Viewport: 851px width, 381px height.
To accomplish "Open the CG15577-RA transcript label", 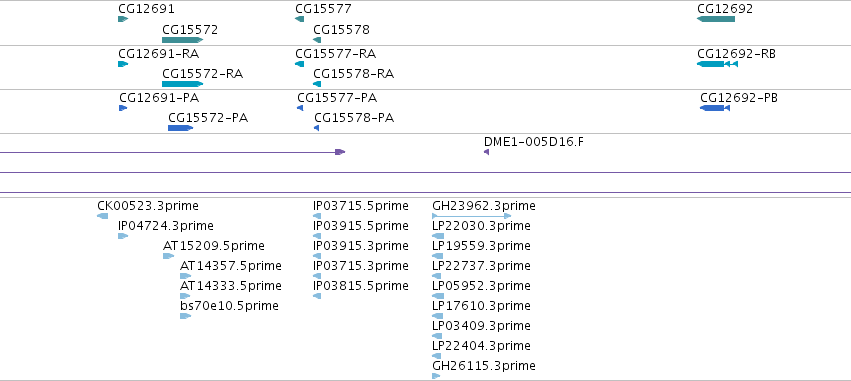I will 335,54.
